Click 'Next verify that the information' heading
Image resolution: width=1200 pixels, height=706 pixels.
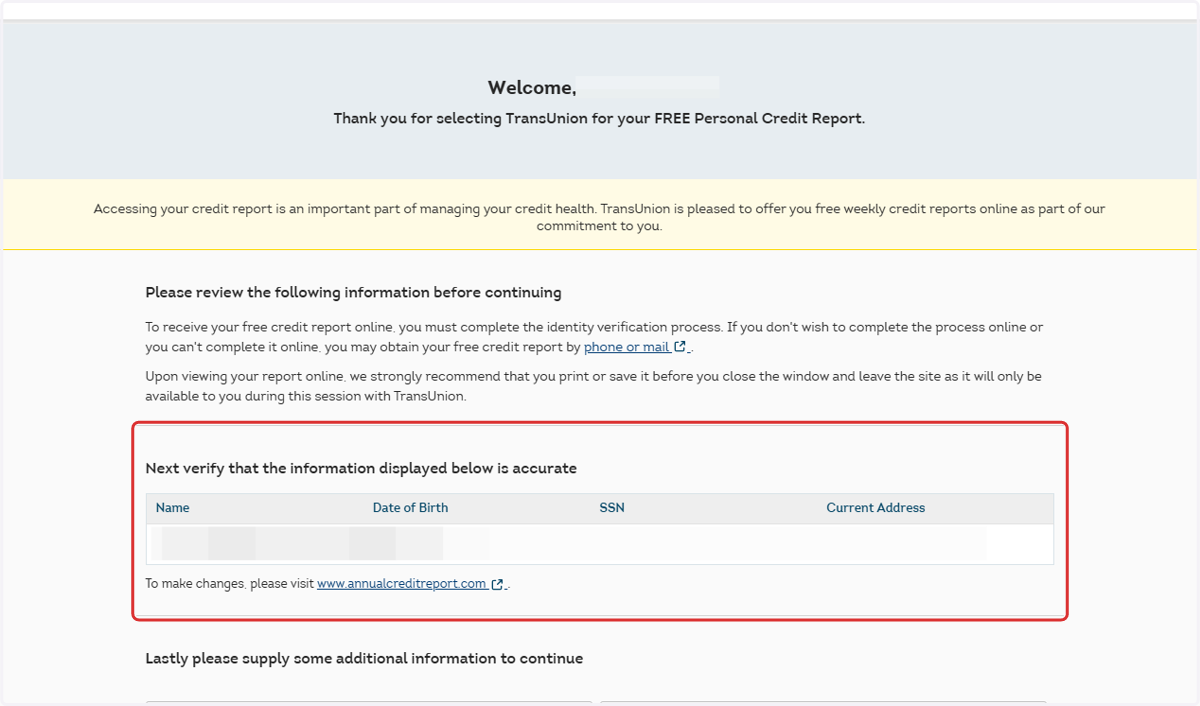point(361,468)
